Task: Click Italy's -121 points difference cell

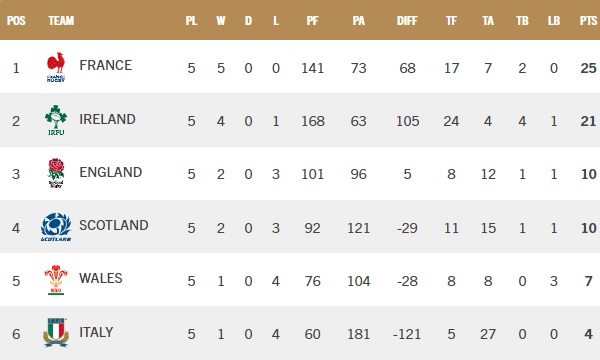Action: click(407, 334)
